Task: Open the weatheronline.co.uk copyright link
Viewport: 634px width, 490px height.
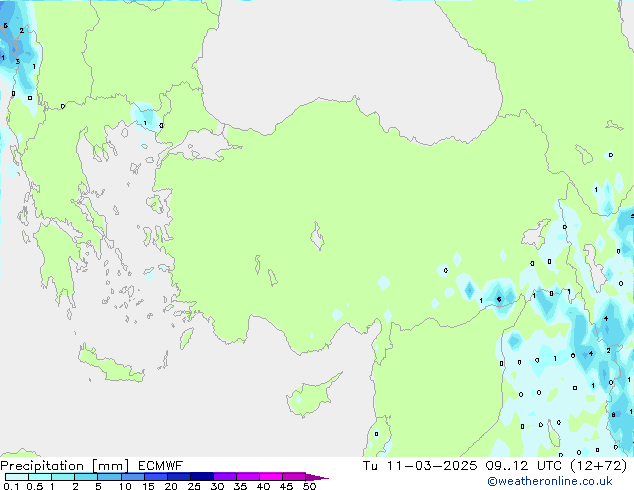Action: point(550,482)
